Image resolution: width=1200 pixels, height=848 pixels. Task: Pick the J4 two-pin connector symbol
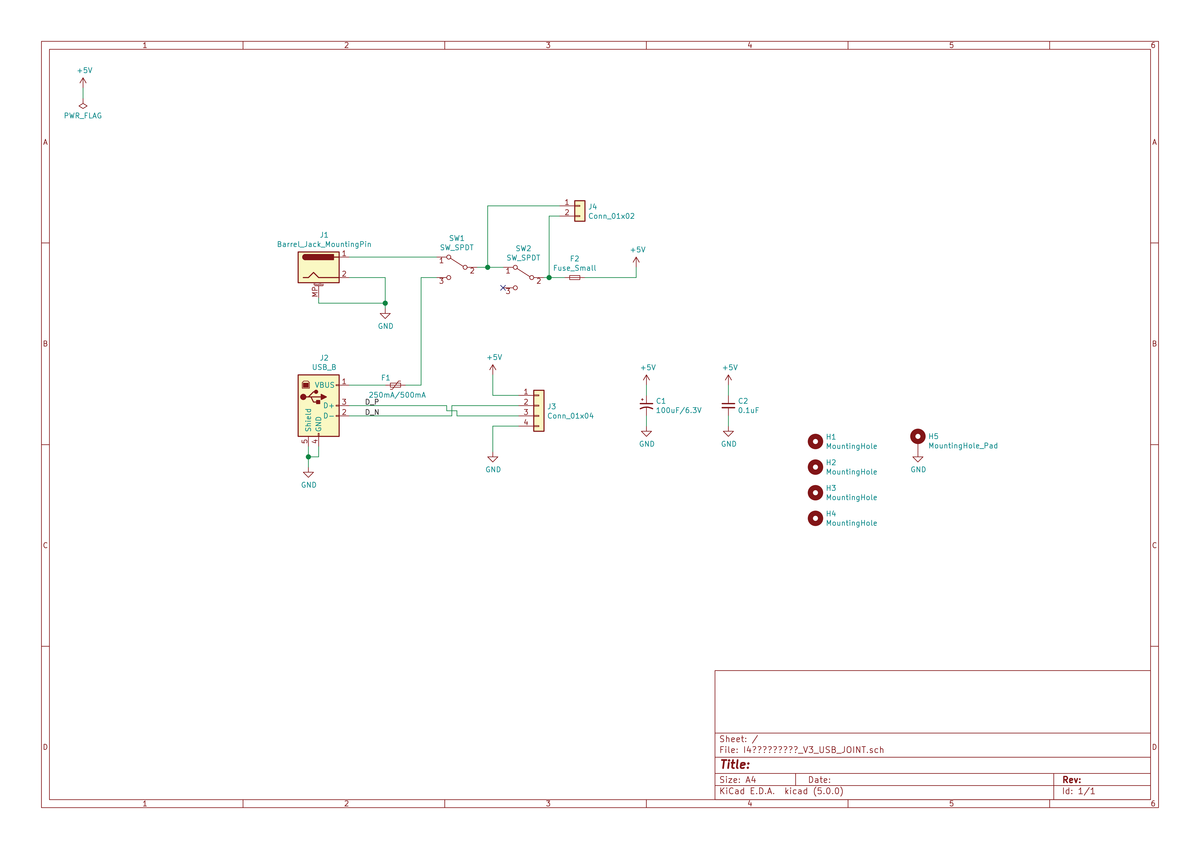click(579, 209)
